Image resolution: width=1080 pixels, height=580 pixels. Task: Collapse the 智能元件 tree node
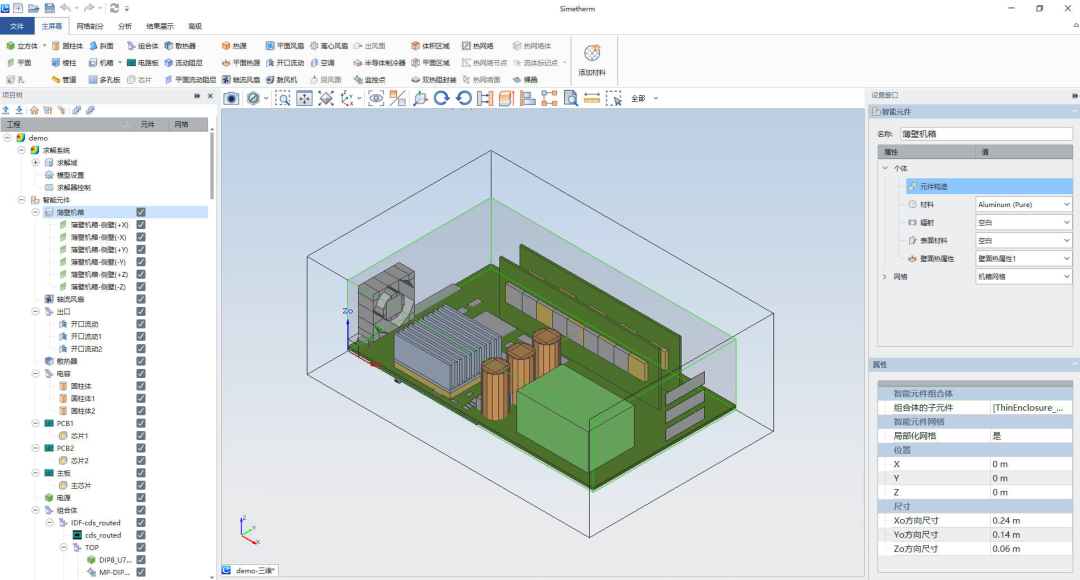[x=22, y=200]
